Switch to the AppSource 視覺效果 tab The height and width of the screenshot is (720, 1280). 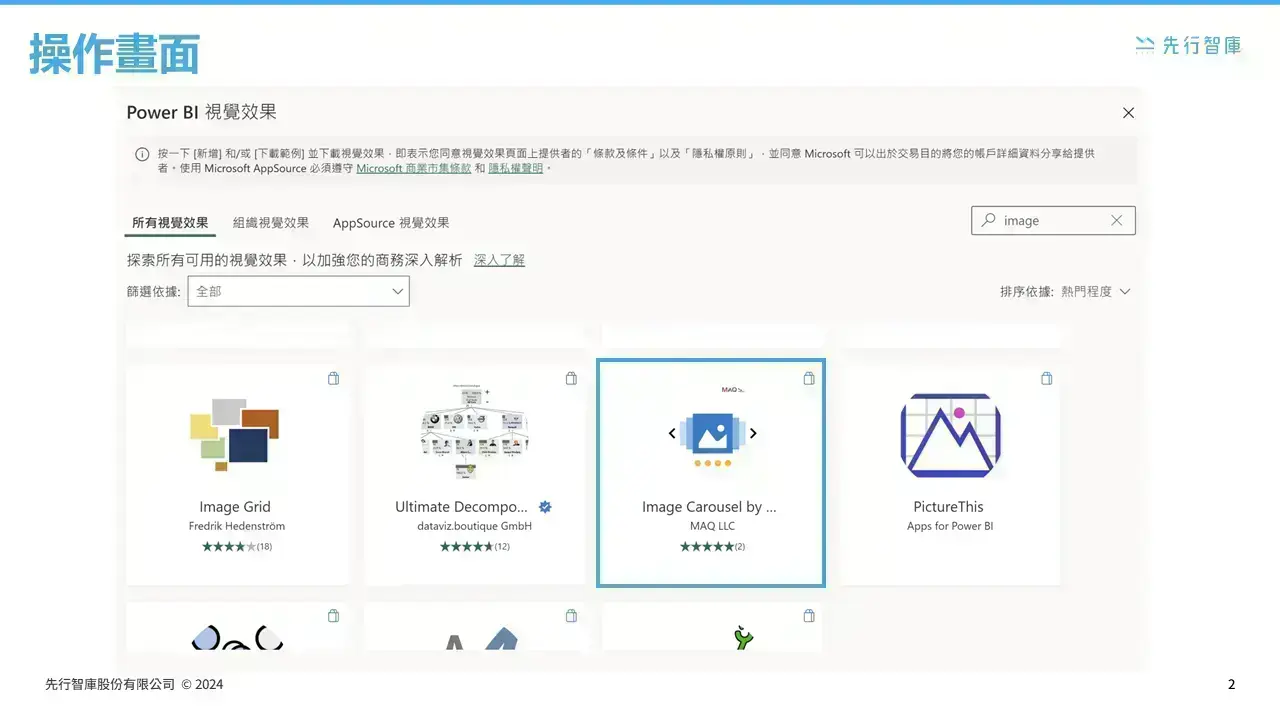(x=391, y=223)
